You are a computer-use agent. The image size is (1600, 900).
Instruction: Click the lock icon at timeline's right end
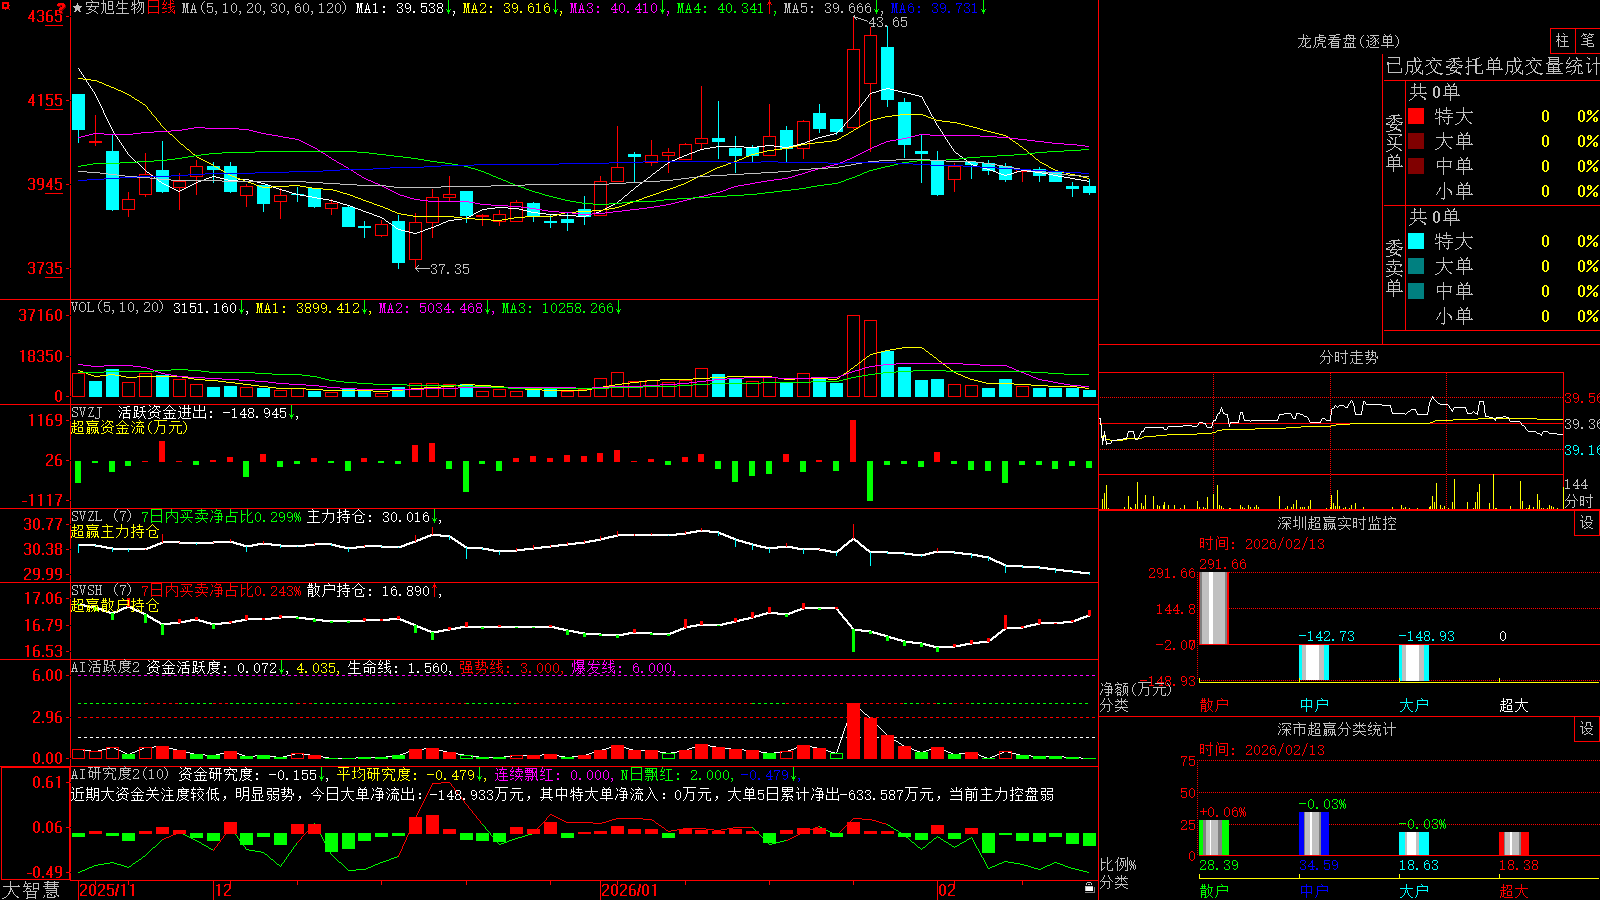[x=1090, y=888]
